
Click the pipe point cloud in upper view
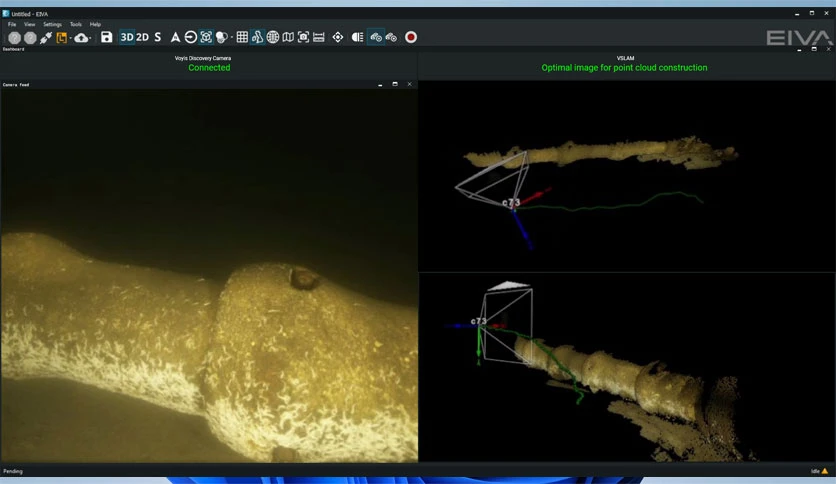pos(600,152)
